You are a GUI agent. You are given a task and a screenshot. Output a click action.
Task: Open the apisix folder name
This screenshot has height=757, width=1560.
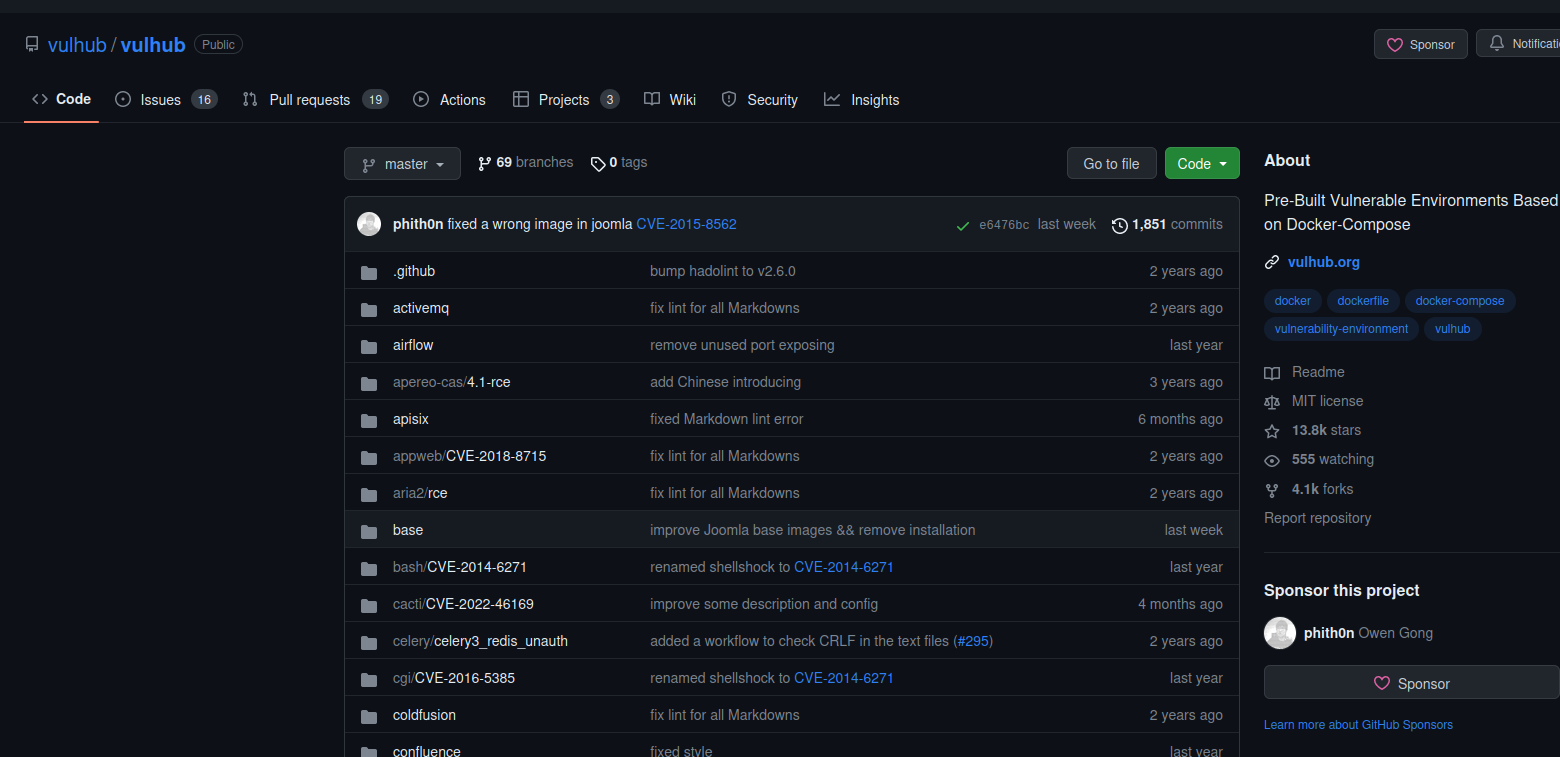pyautogui.click(x=411, y=419)
